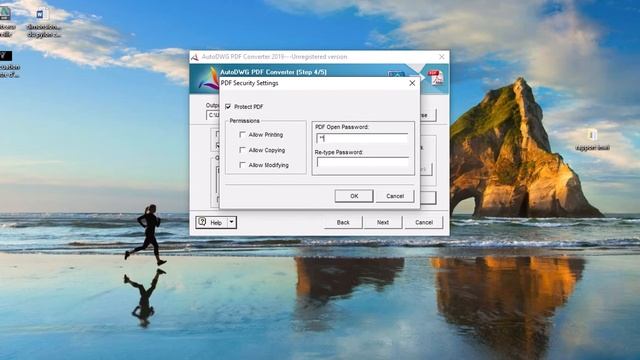Cancel the PDF Security Settings dialog
Viewport: 640px width, 360px height.
(395, 196)
